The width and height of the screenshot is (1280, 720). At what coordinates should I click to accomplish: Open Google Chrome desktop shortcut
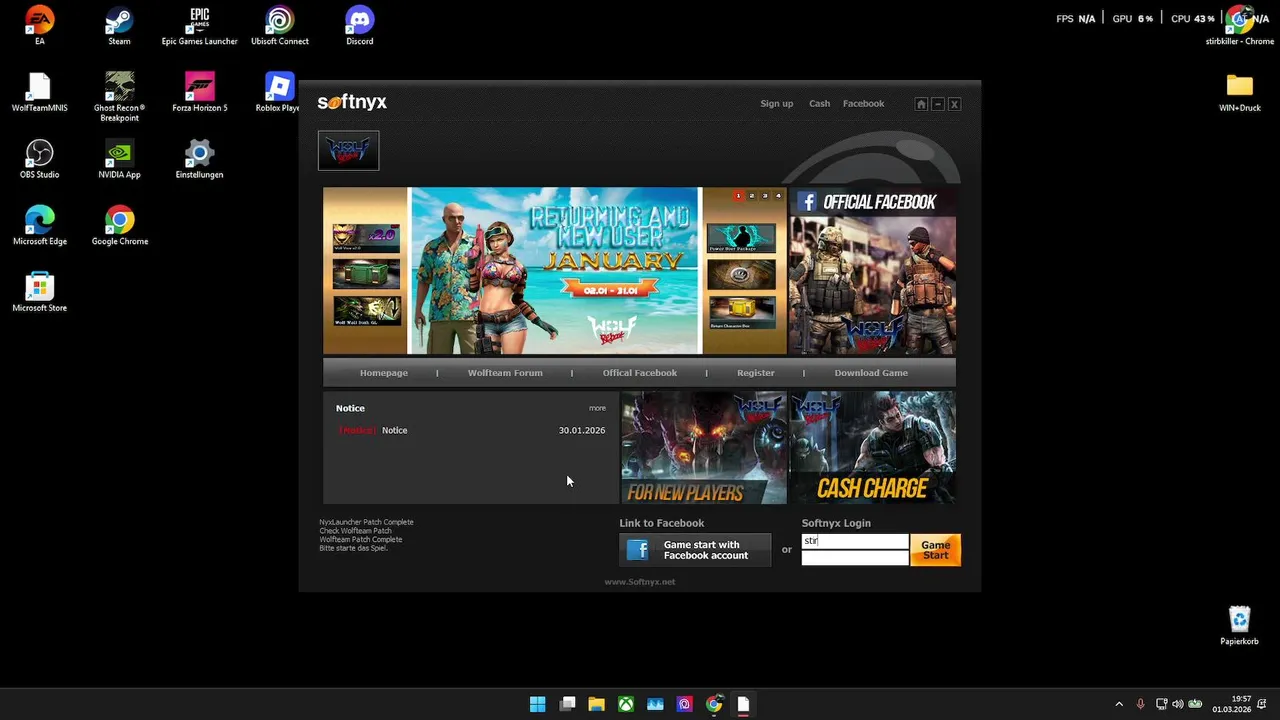(x=119, y=227)
